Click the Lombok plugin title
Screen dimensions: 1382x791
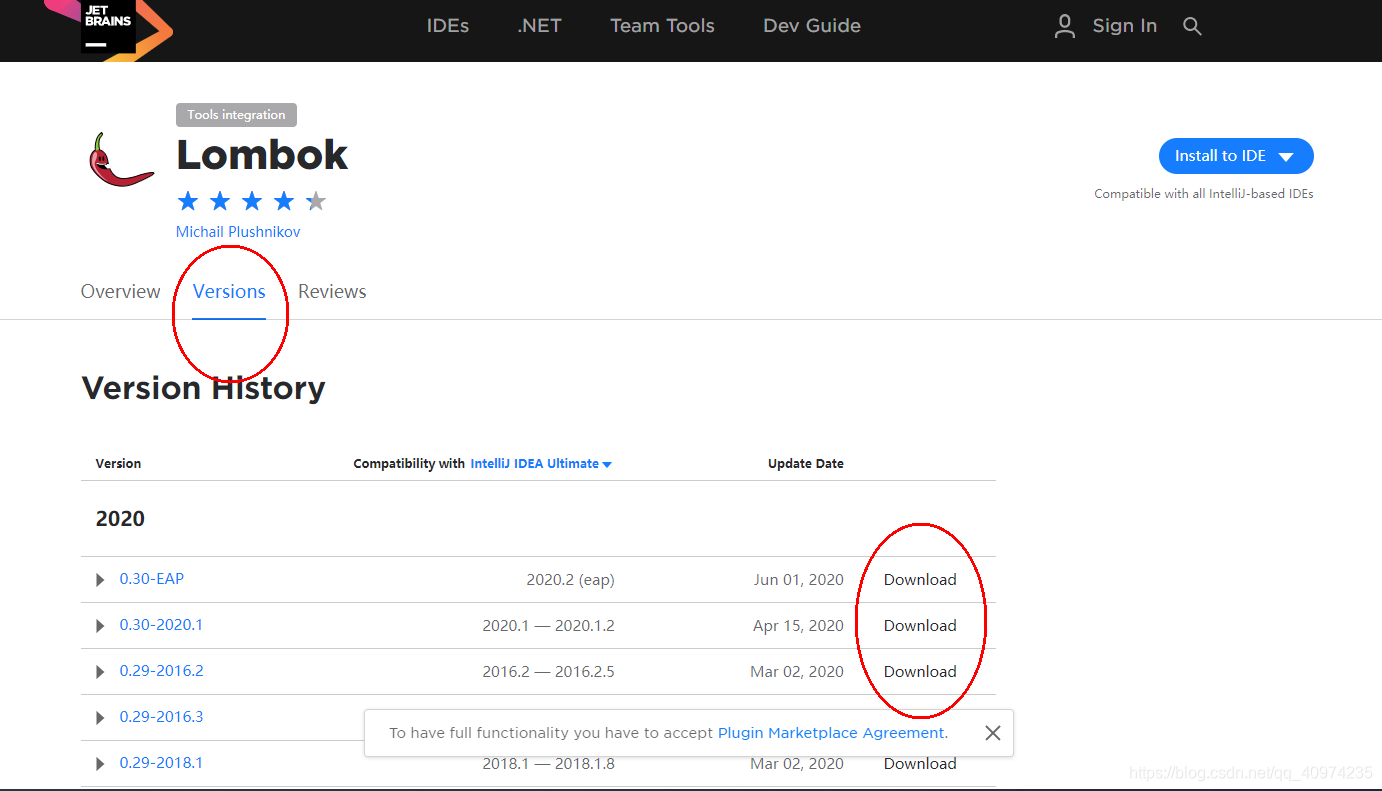pos(262,155)
